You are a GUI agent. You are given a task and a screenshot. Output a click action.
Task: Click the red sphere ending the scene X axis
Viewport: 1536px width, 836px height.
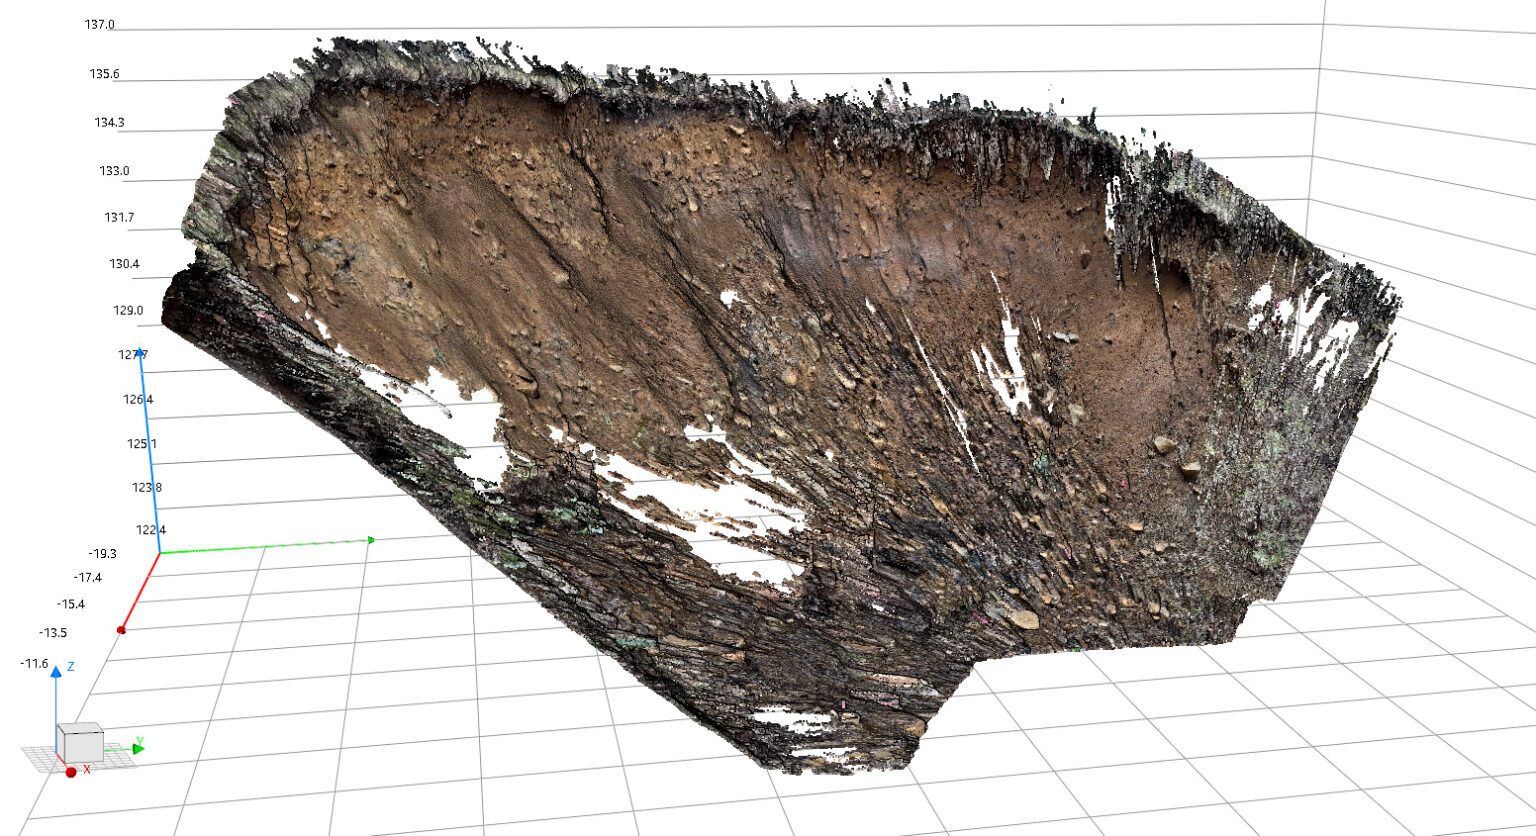point(121,630)
